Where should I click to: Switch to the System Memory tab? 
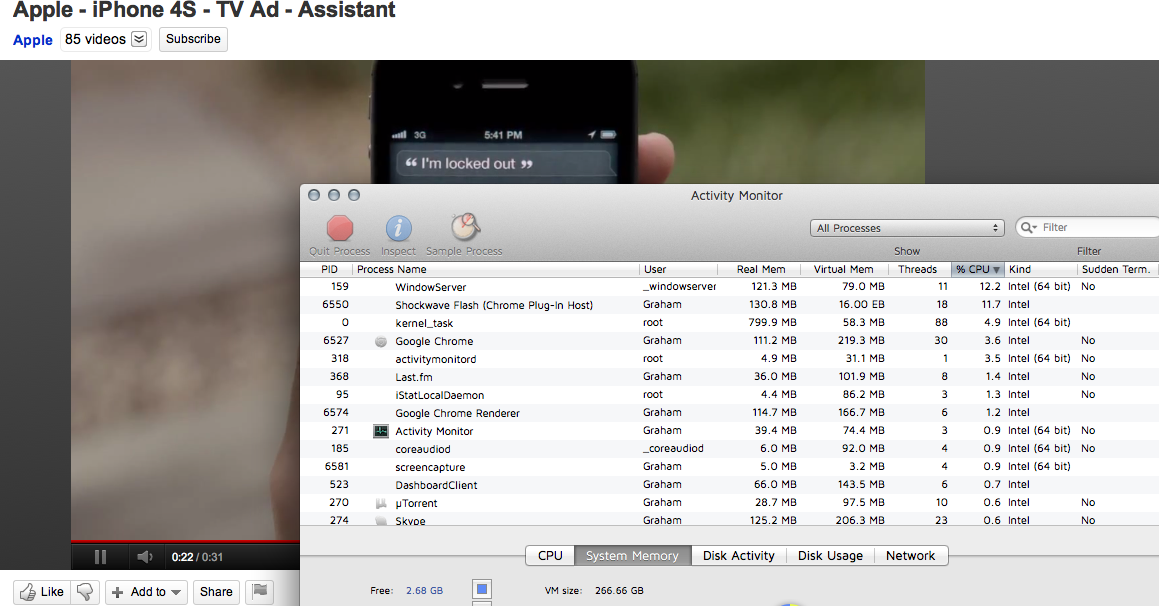[632, 556]
